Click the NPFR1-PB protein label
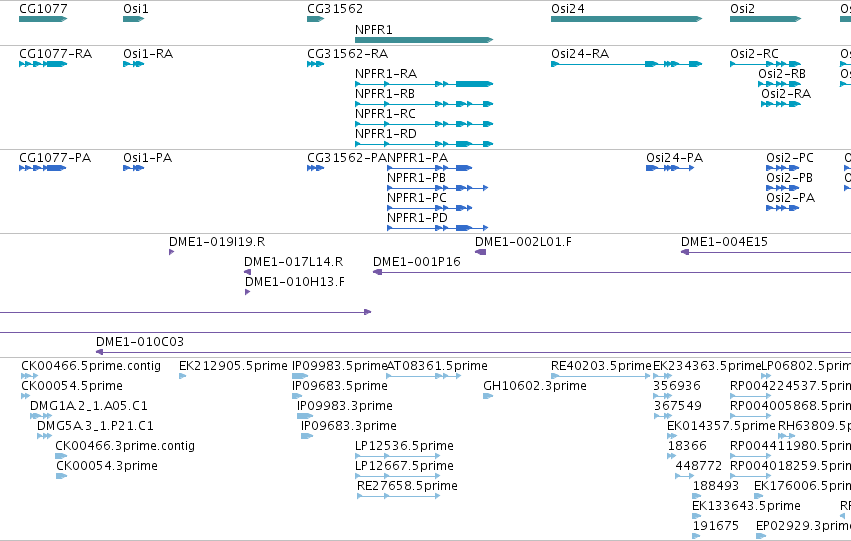 [416, 178]
